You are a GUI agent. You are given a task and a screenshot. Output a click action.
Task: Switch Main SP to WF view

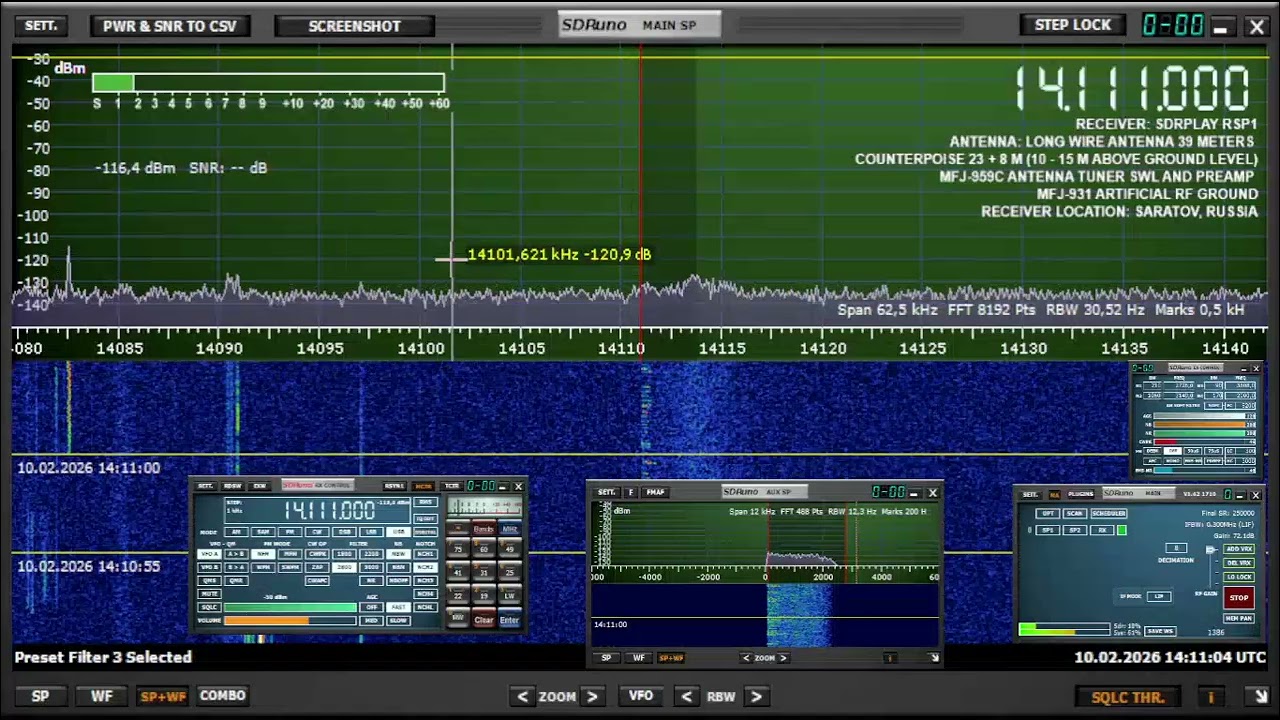(x=102, y=696)
